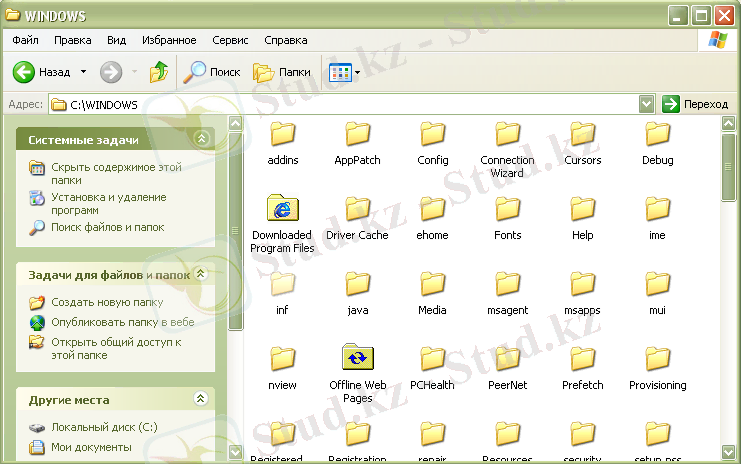Select the Cursors folder icon
This screenshot has height=464, width=741.
coord(583,134)
